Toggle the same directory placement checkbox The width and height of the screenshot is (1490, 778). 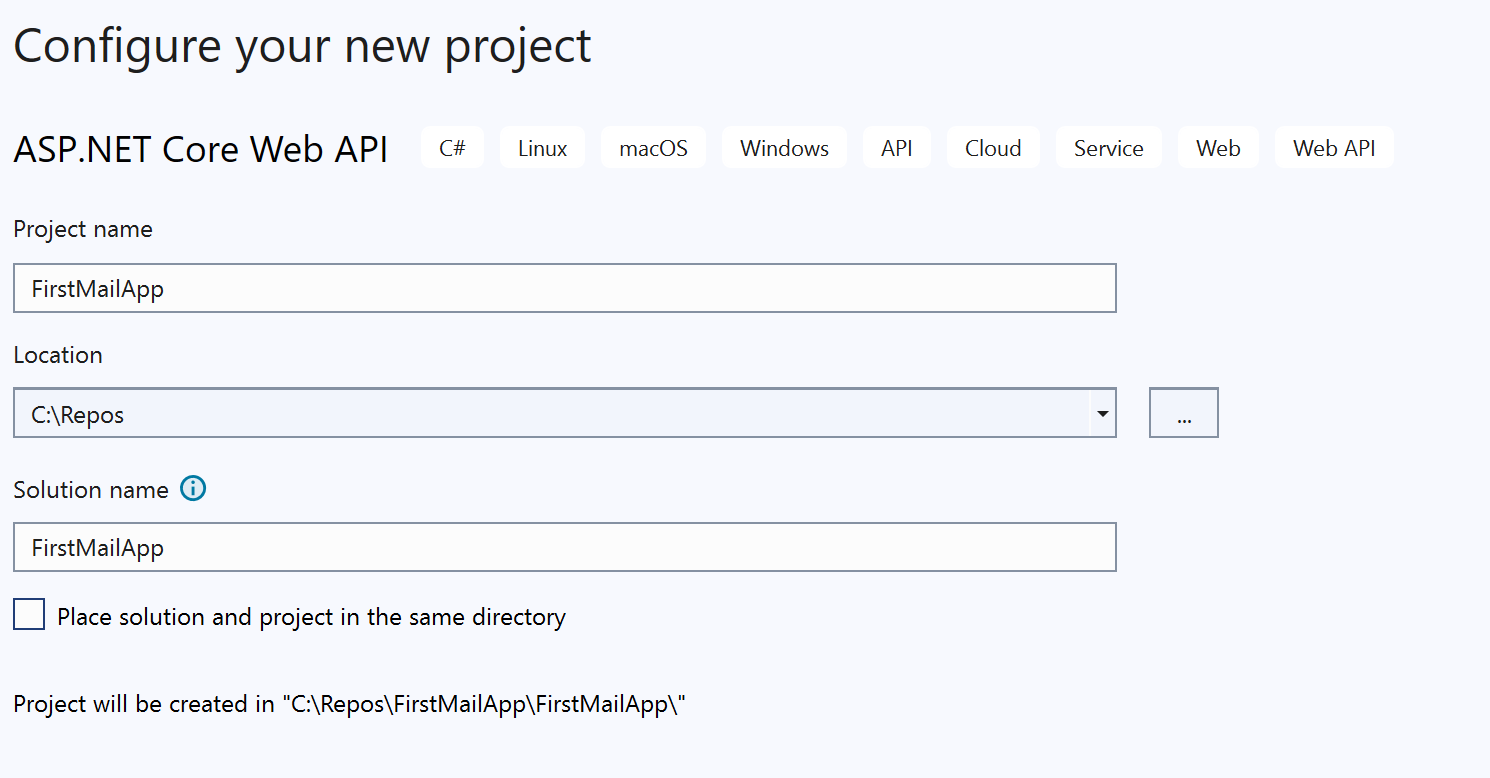point(29,614)
